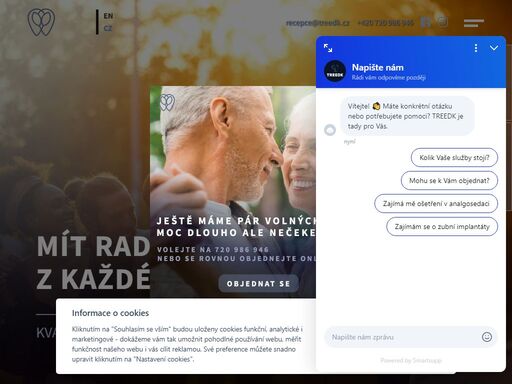Switch site language to CZ
Image resolution: width=512 pixels, height=384 pixels.
(x=108, y=29)
